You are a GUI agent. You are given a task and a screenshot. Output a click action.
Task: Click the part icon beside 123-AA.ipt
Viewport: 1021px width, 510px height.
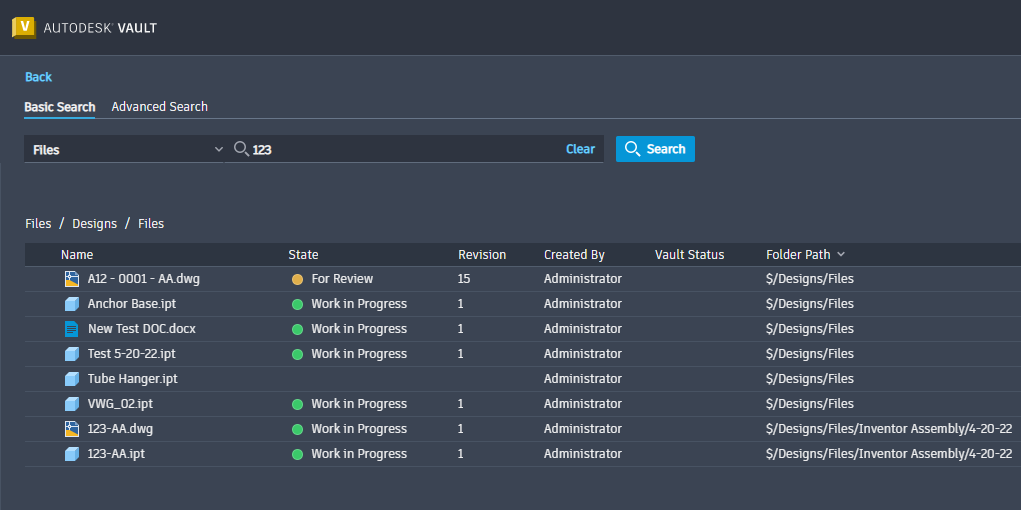point(71,454)
